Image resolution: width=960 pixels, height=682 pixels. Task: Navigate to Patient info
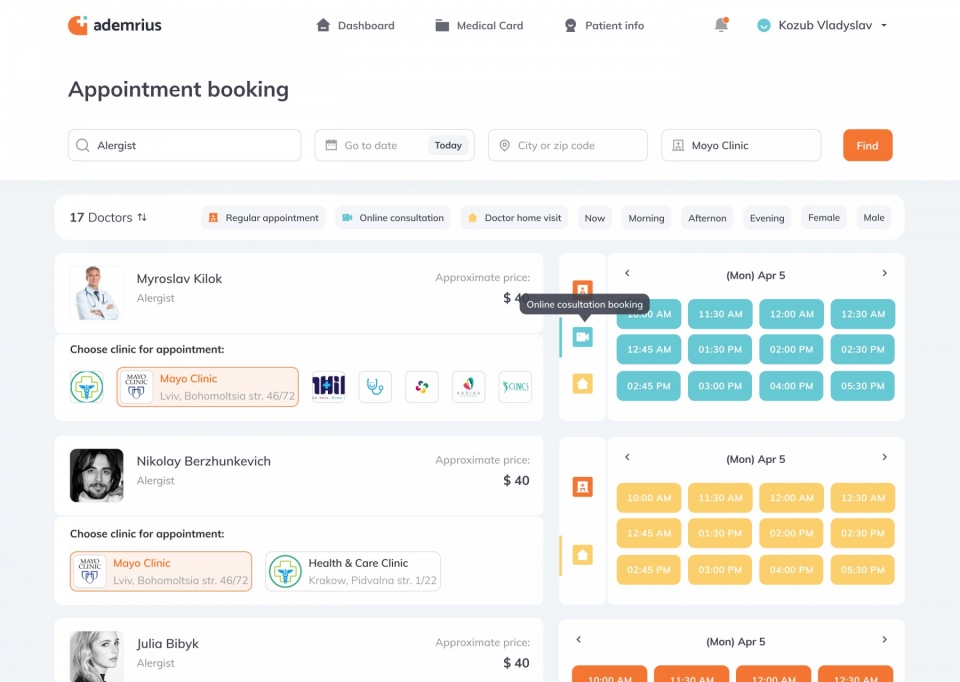(604, 25)
